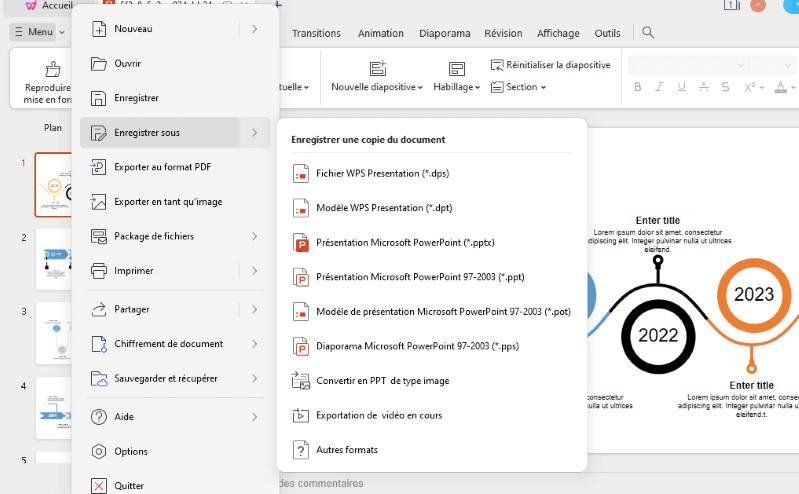This screenshot has width=799, height=494.
Task: Click the Convertir en PPT image icon
Action: click(x=301, y=381)
